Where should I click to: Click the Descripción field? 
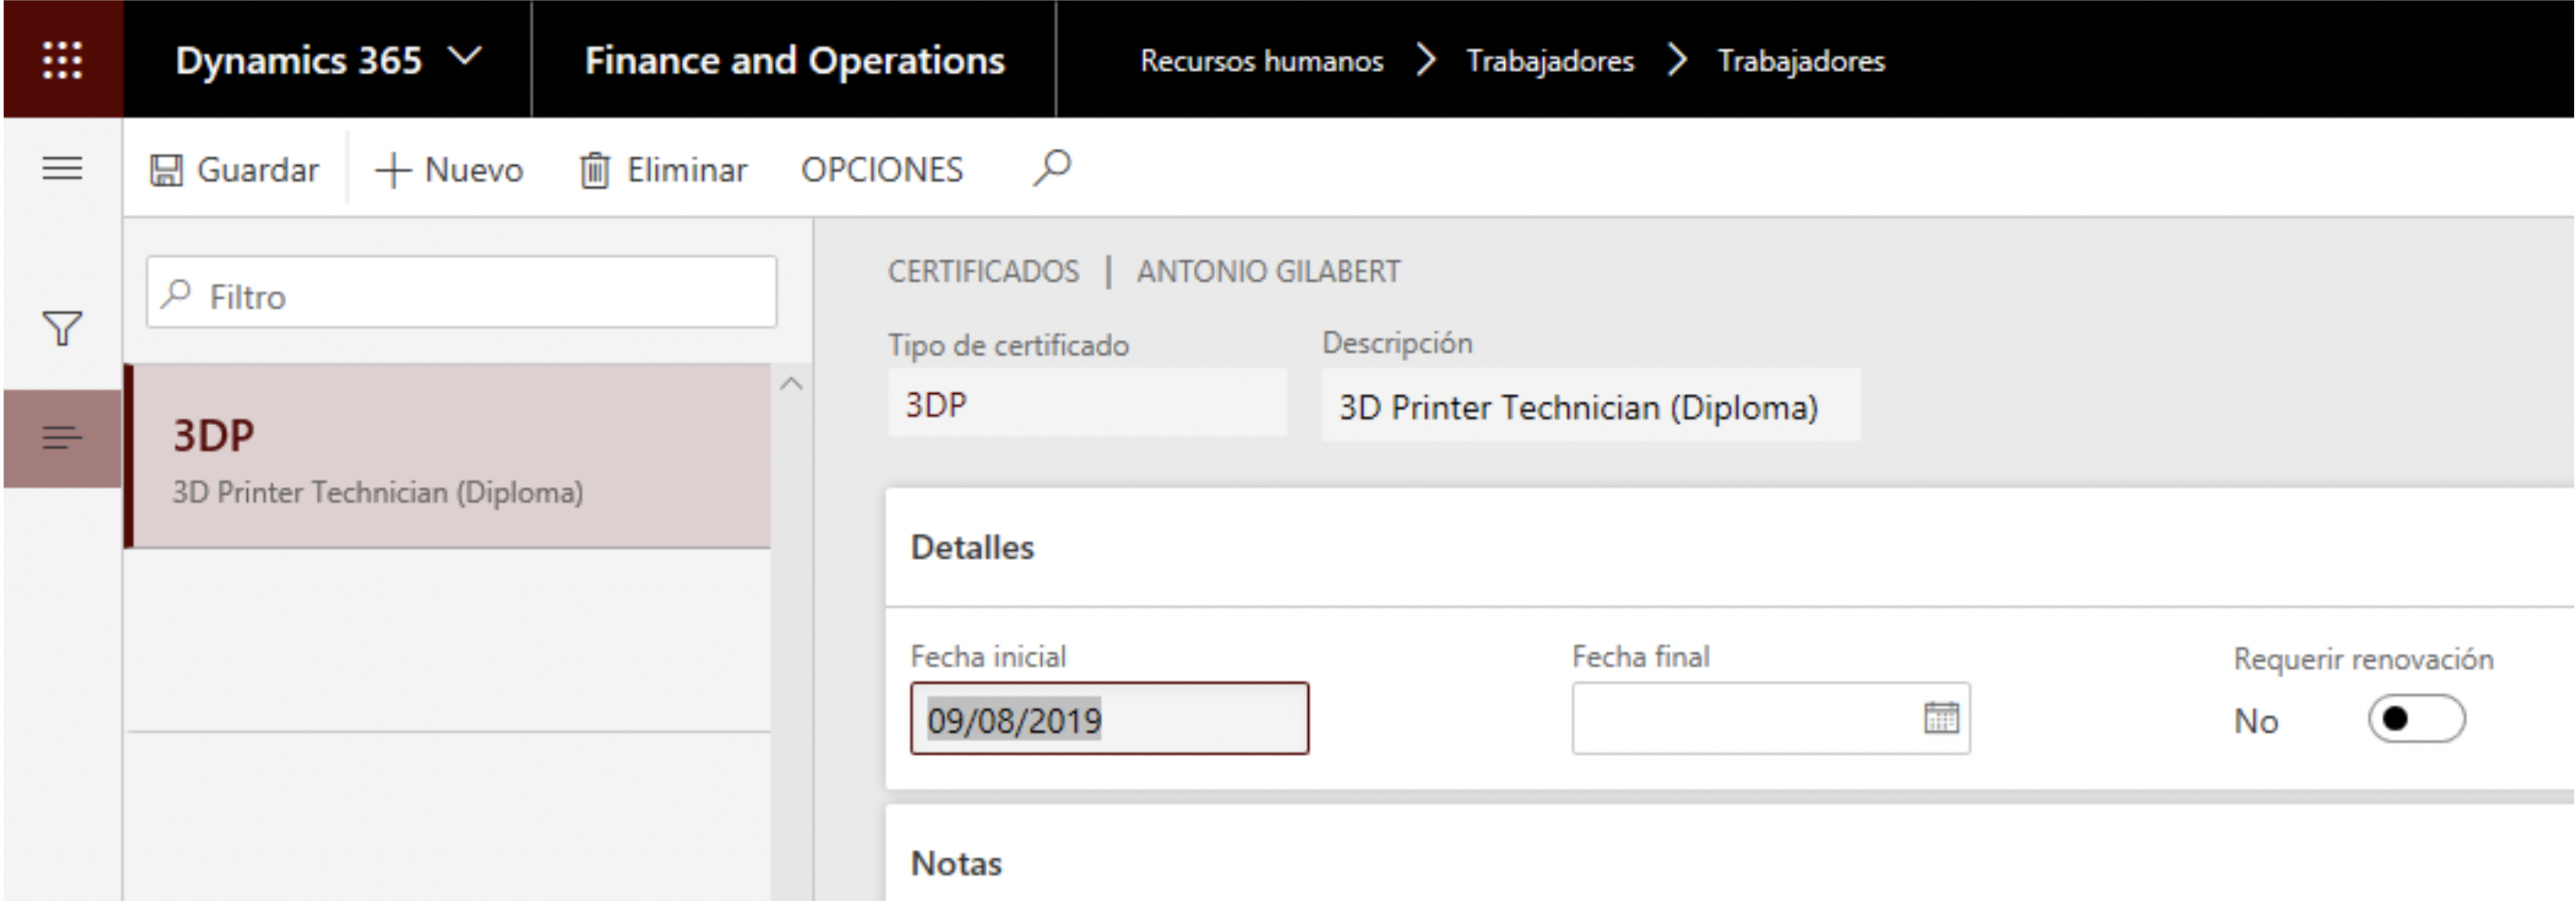click(x=1590, y=404)
